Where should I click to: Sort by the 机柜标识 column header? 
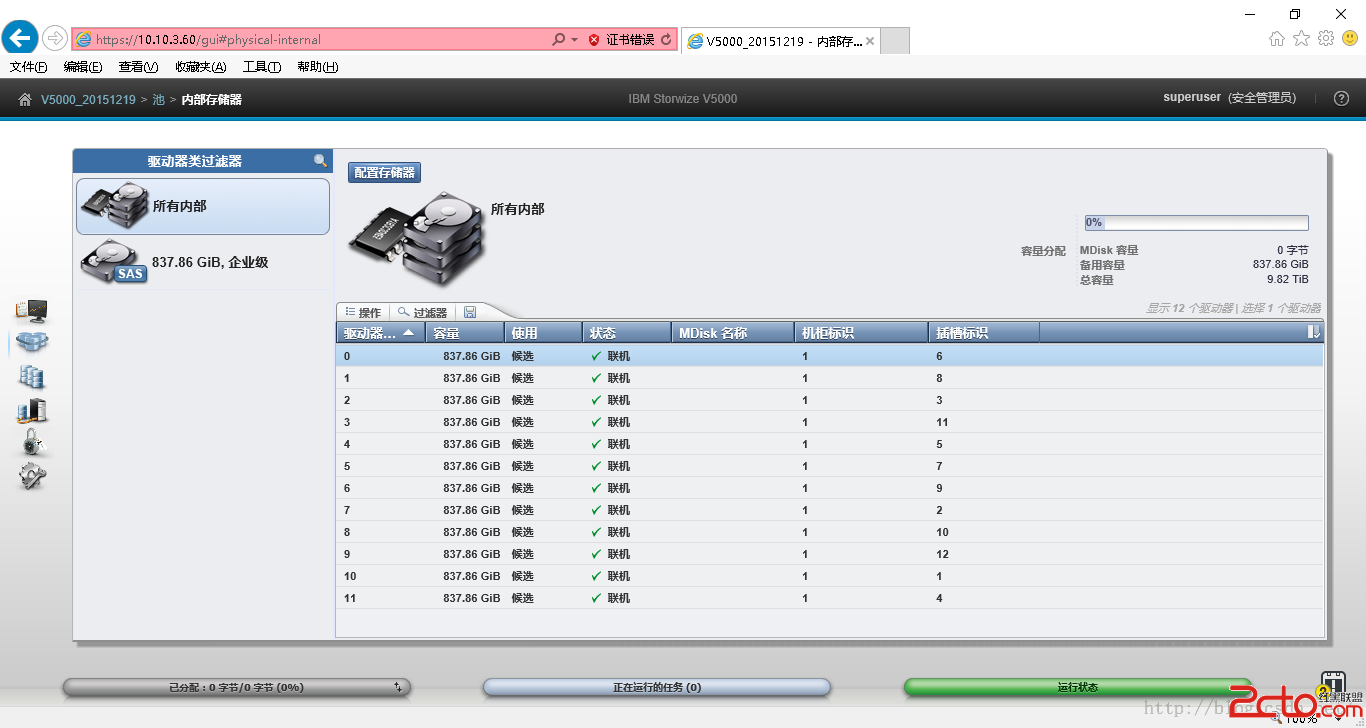[861, 333]
